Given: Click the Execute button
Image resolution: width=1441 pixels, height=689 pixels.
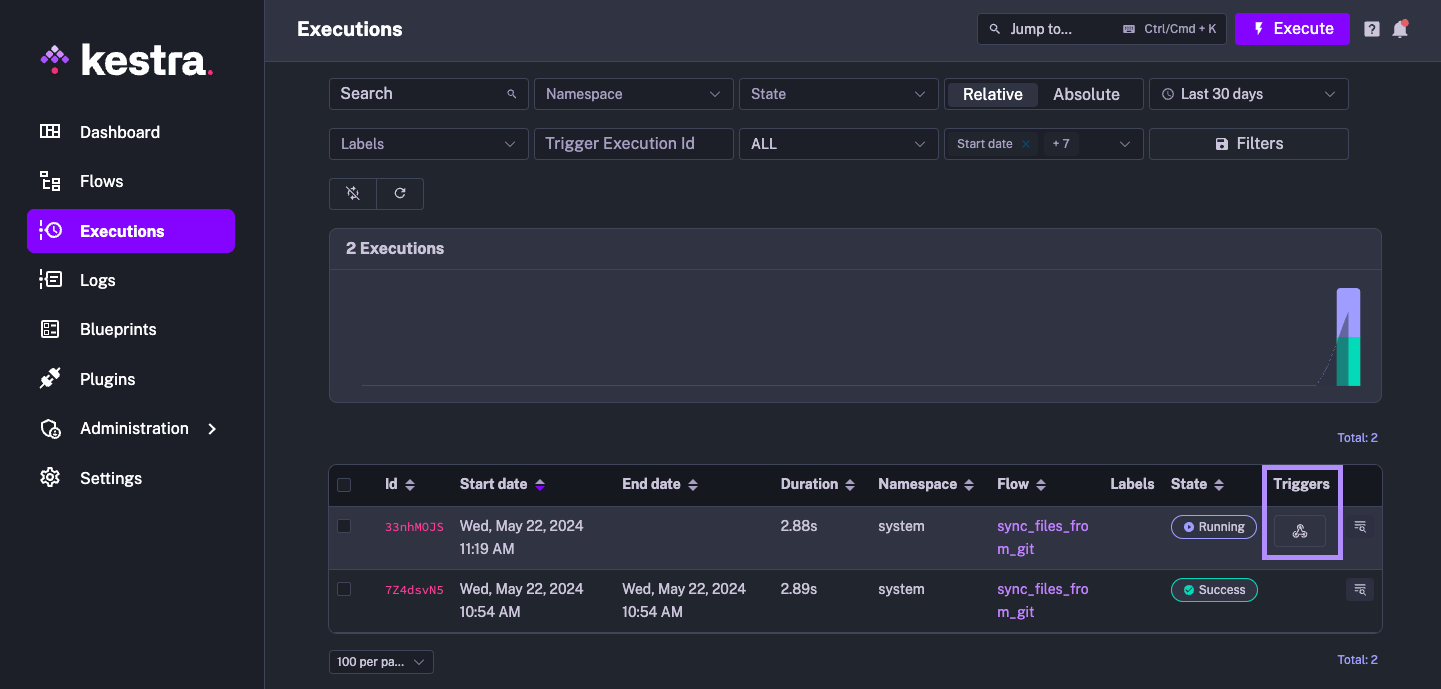Looking at the screenshot, I should click(x=1292, y=29).
